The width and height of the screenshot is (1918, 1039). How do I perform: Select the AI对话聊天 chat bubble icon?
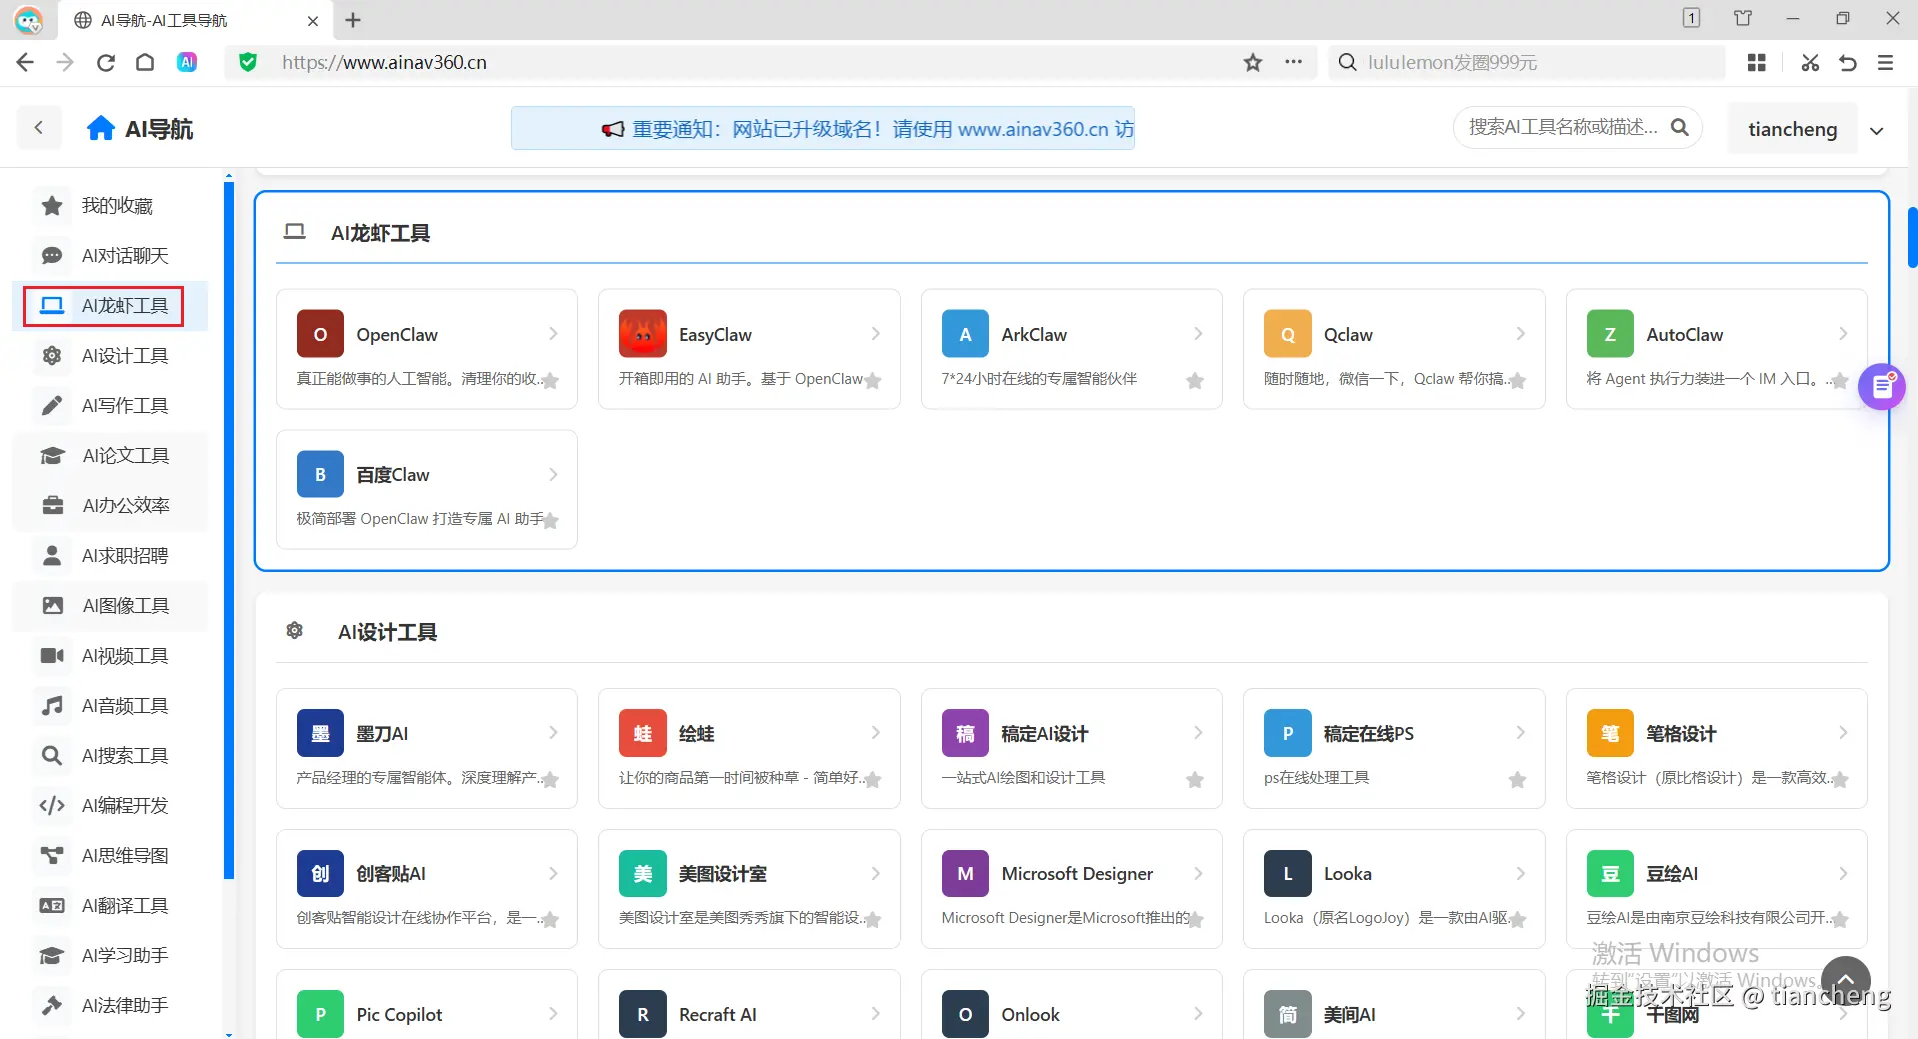click(51, 255)
